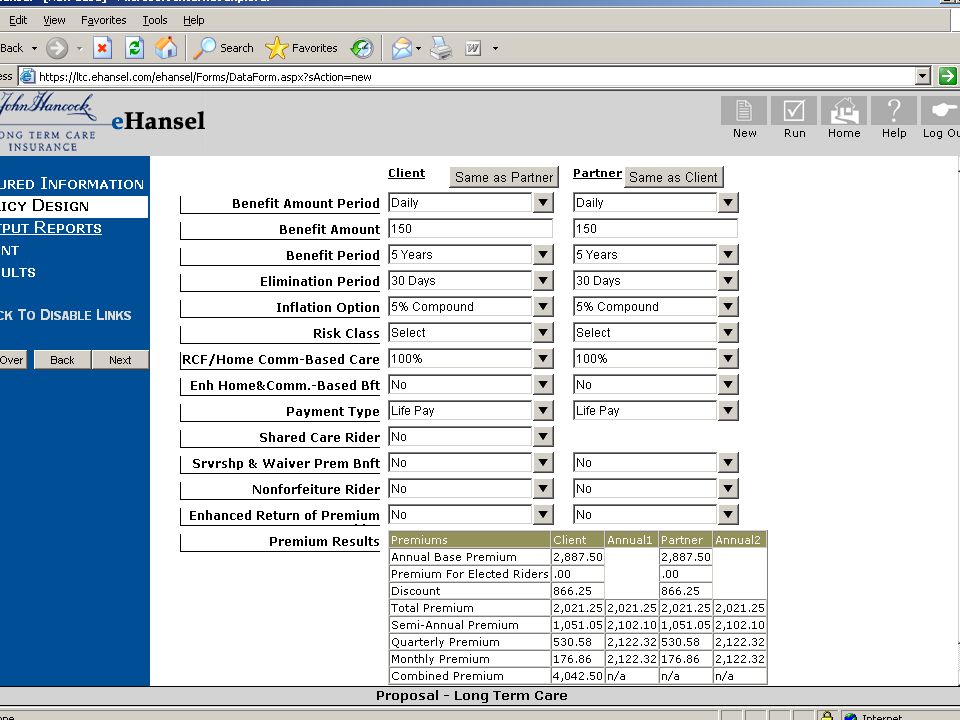
Task: Open Client Inflation Option dropdown
Action: [x=543, y=307]
